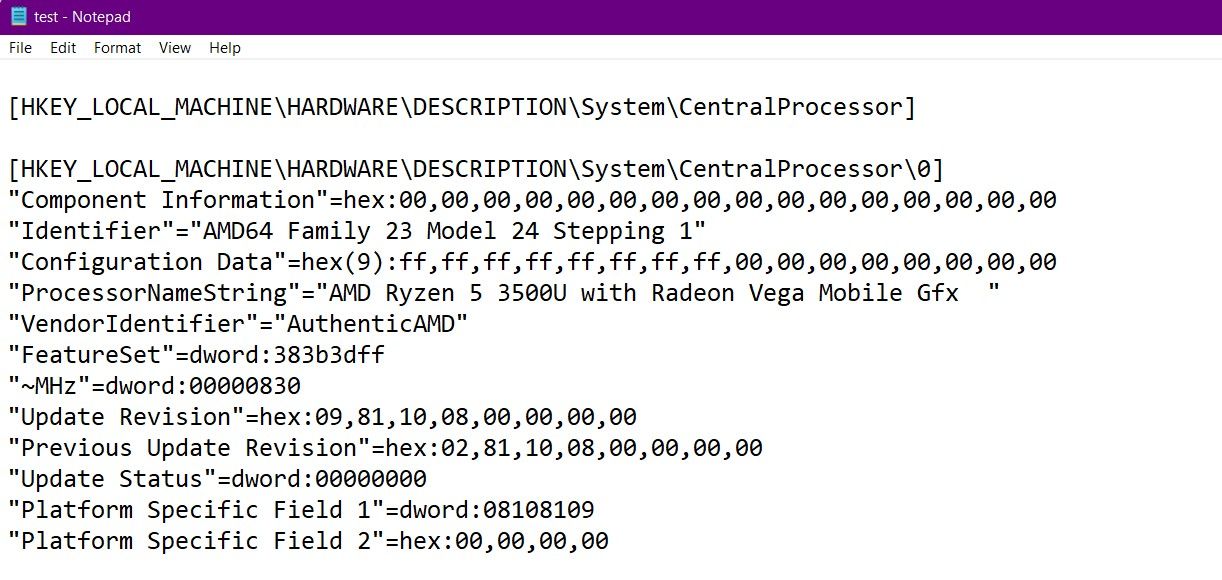This screenshot has height=580, width=1222.
Task: Open the View menu
Action: point(174,48)
